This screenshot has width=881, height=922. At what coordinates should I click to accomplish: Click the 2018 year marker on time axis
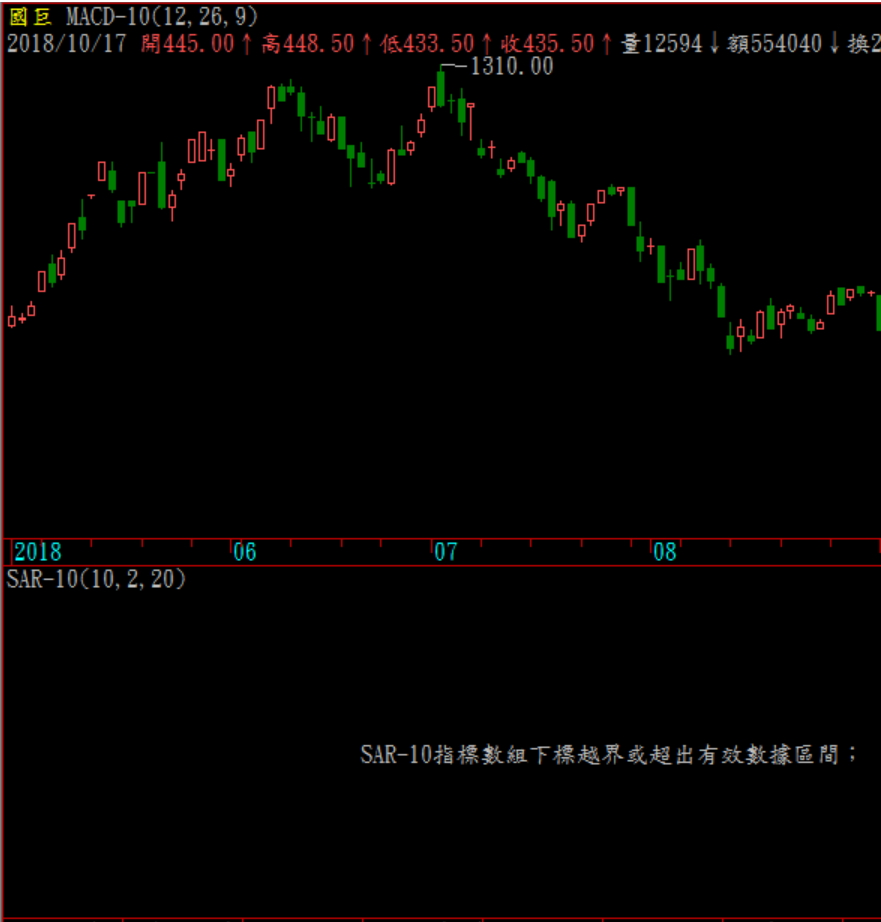38,552
